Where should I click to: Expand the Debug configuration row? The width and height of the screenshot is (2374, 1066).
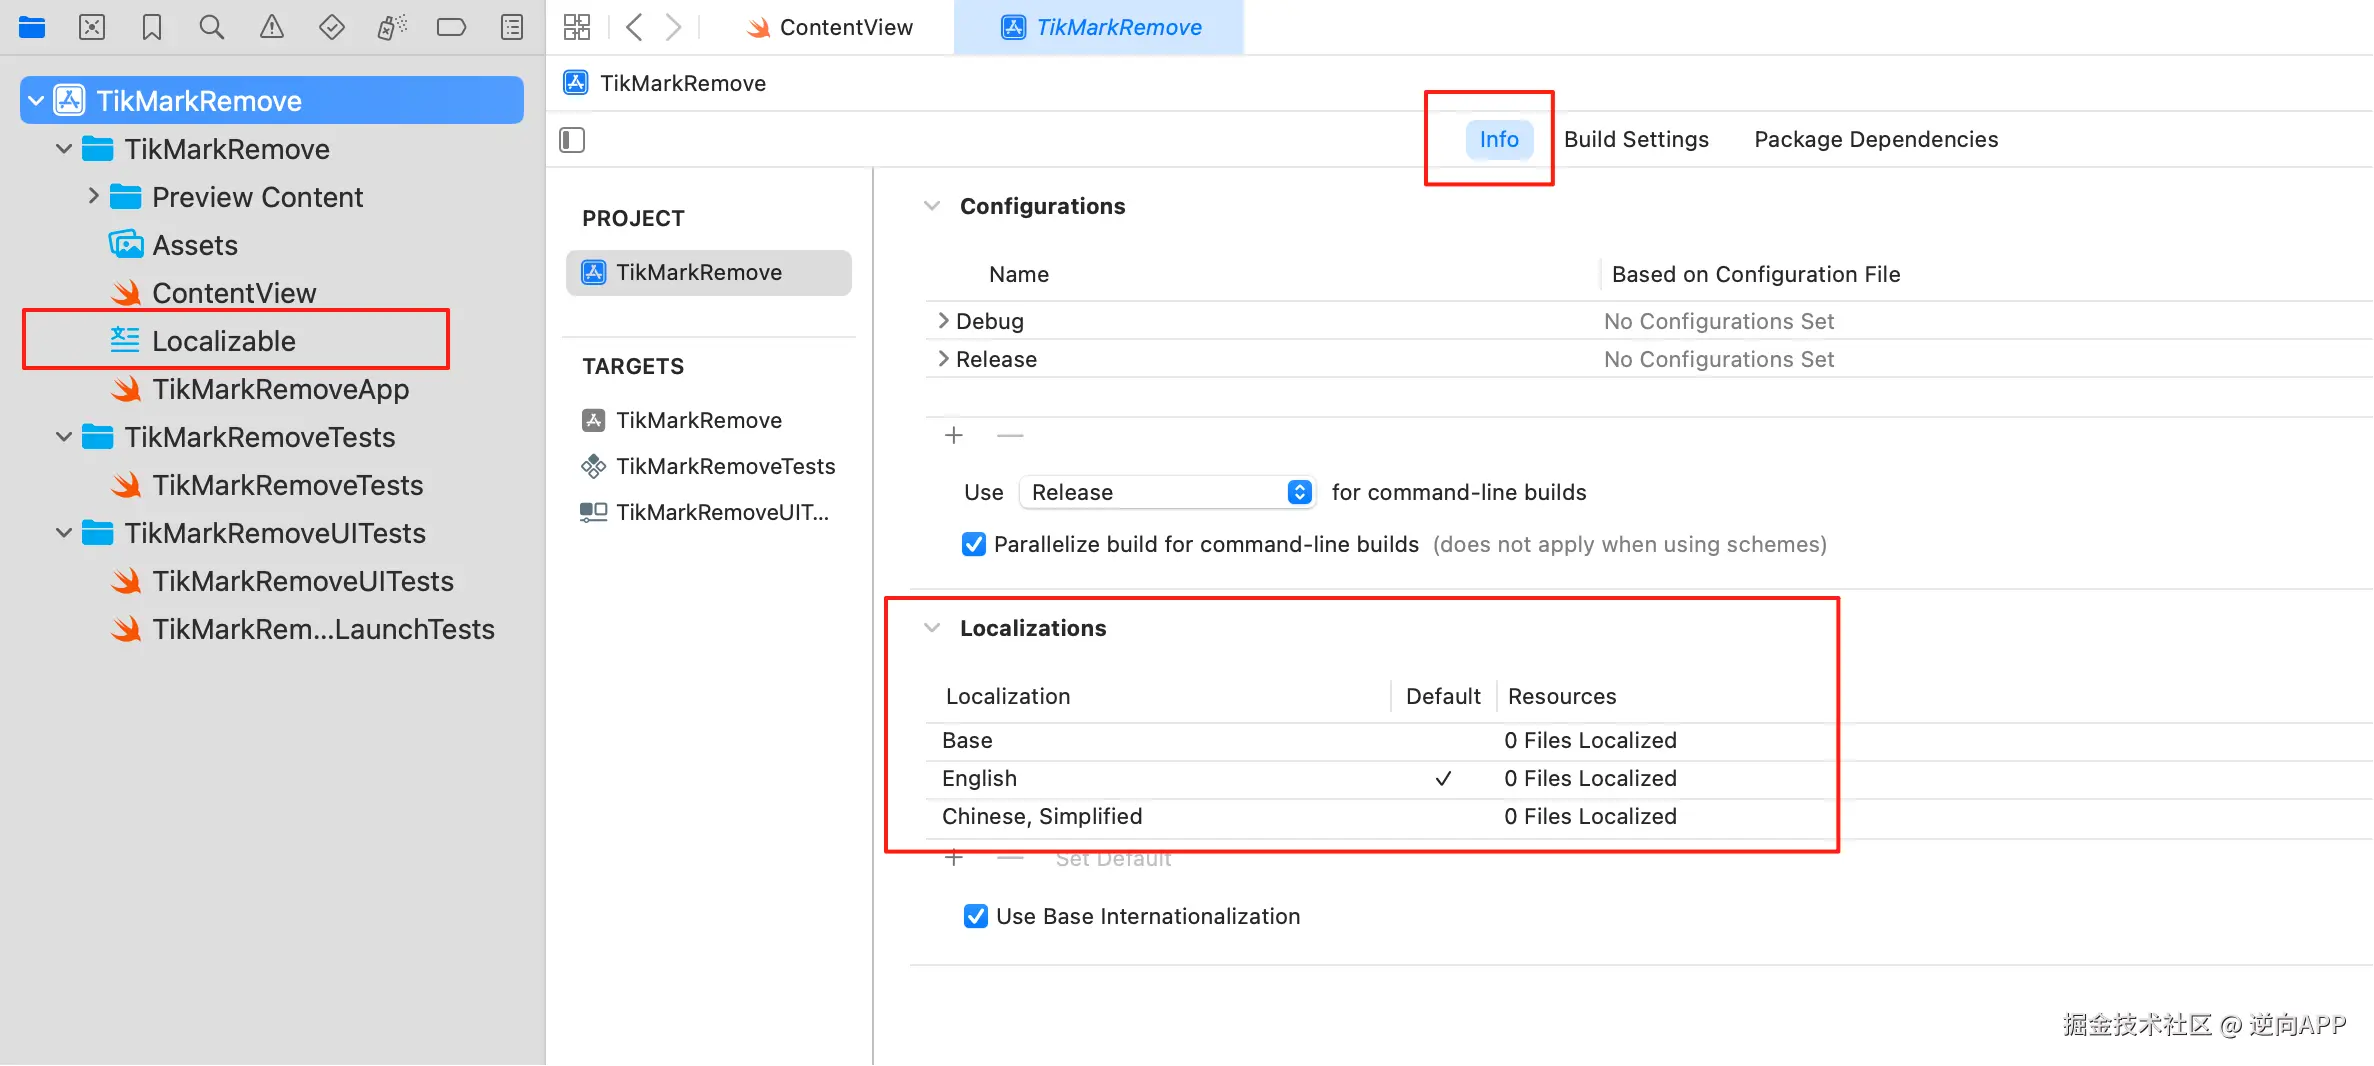[943, 320]
